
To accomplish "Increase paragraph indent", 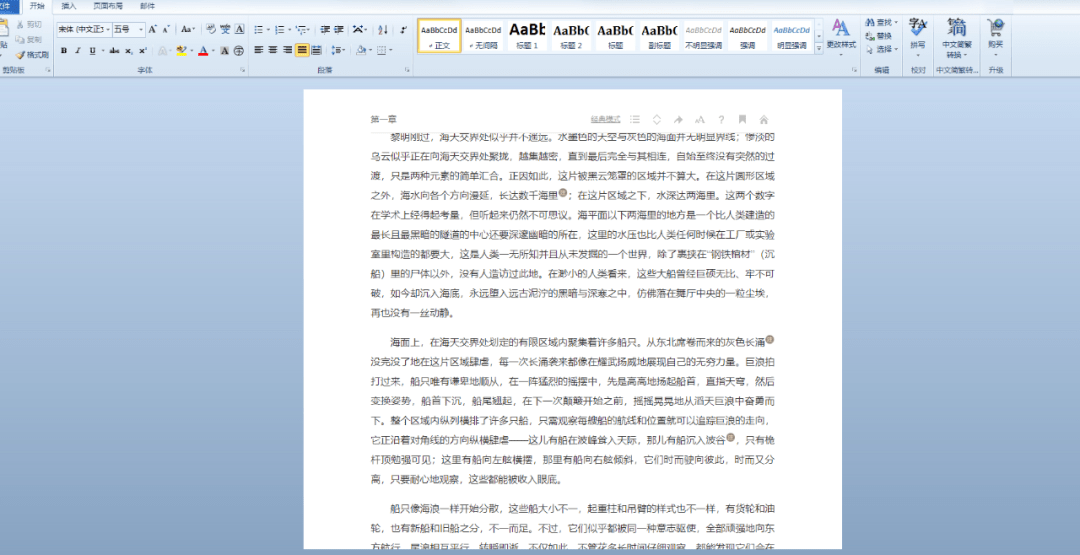I will [x=338, y=30].
